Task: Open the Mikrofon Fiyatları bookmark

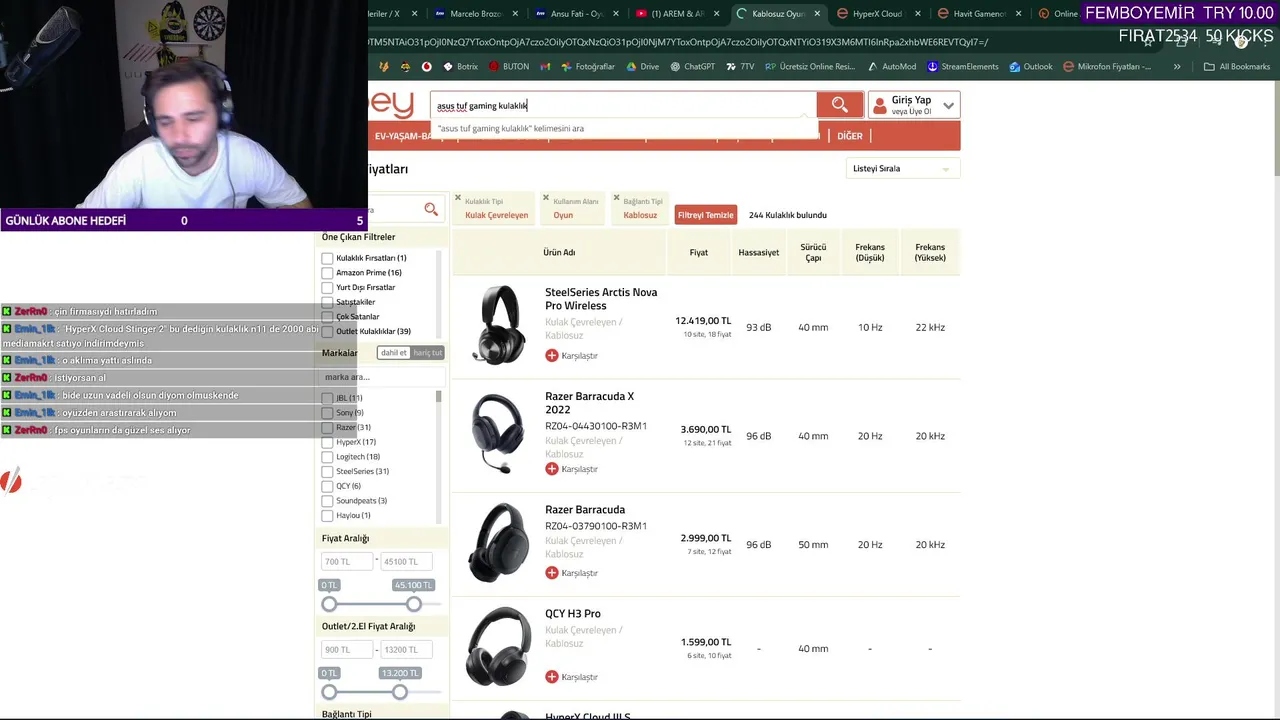Action: pyautogui.click(x=1107, y=67)
